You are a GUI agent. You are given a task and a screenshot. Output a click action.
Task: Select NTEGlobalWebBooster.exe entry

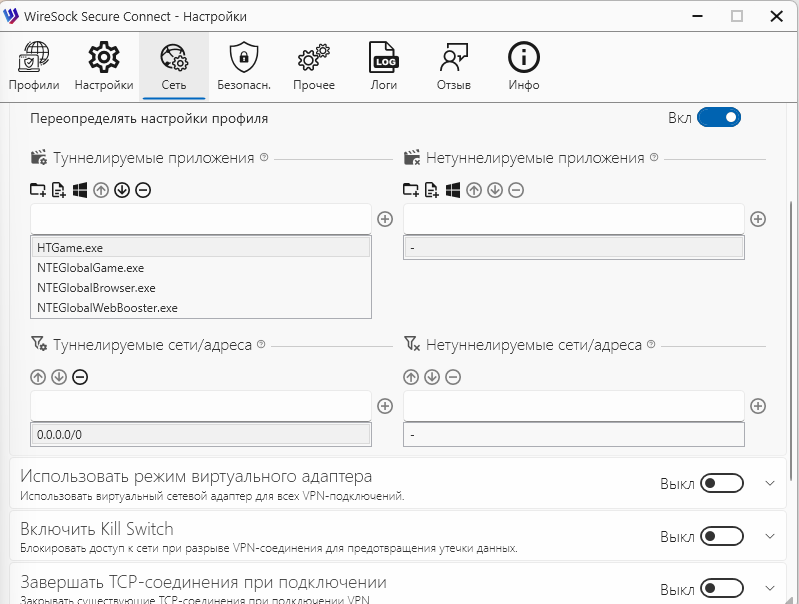[201, 307]
